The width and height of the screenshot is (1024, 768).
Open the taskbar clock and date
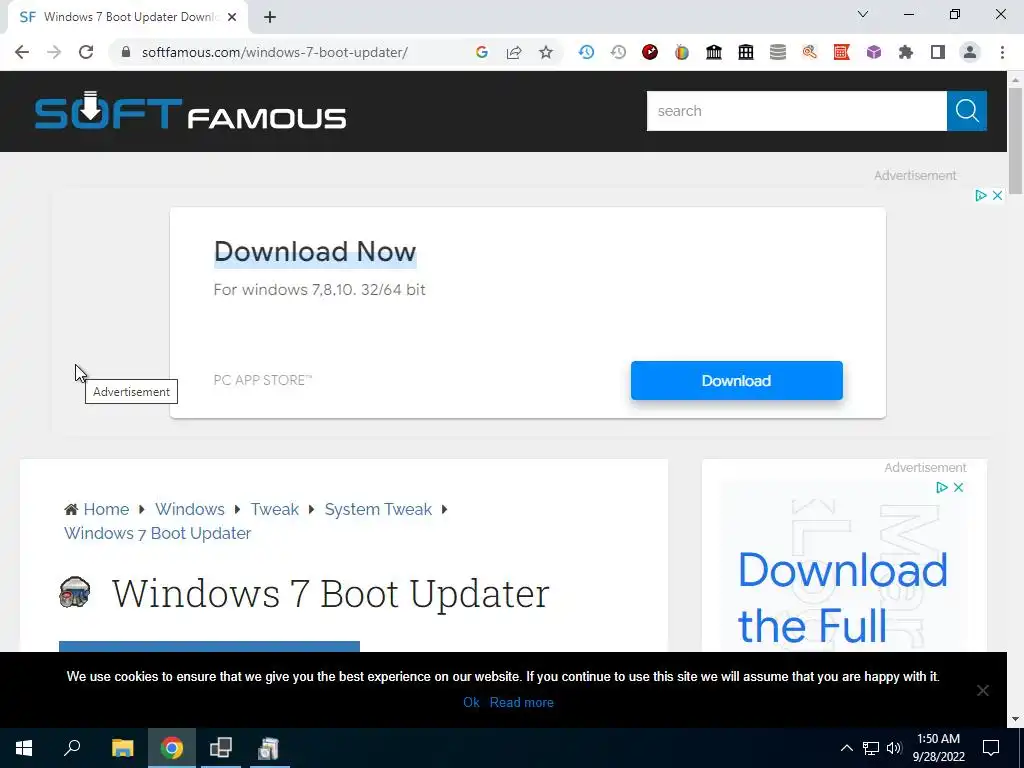click(938, 748)
